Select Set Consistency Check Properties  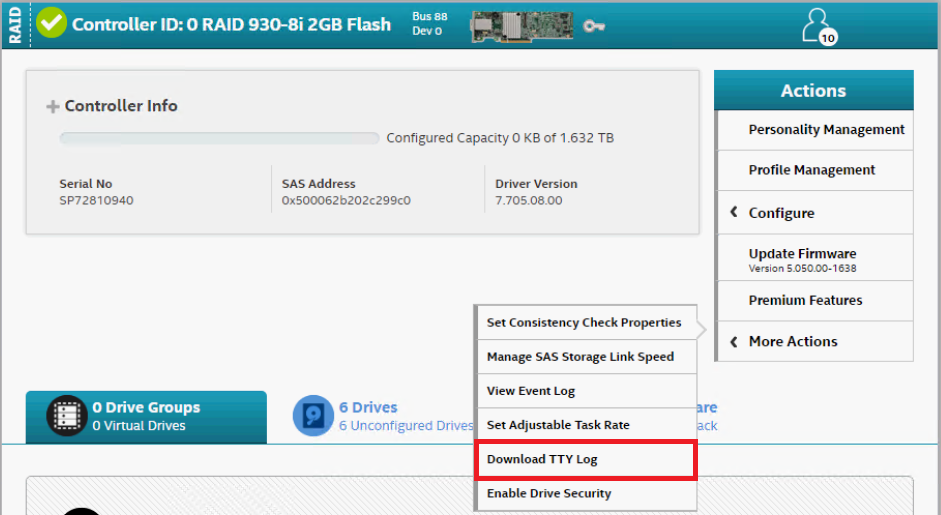click(584, 323)
